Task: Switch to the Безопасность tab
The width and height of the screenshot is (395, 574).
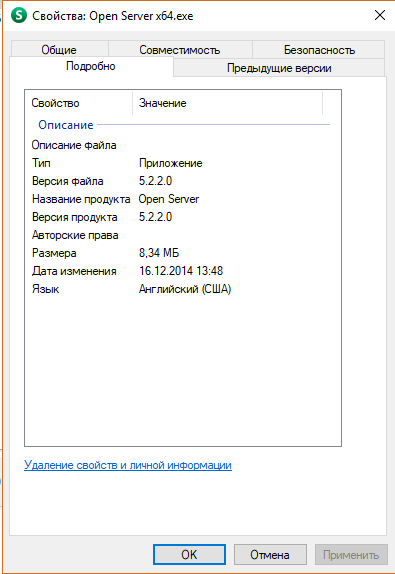Action: tap(319, 49)
